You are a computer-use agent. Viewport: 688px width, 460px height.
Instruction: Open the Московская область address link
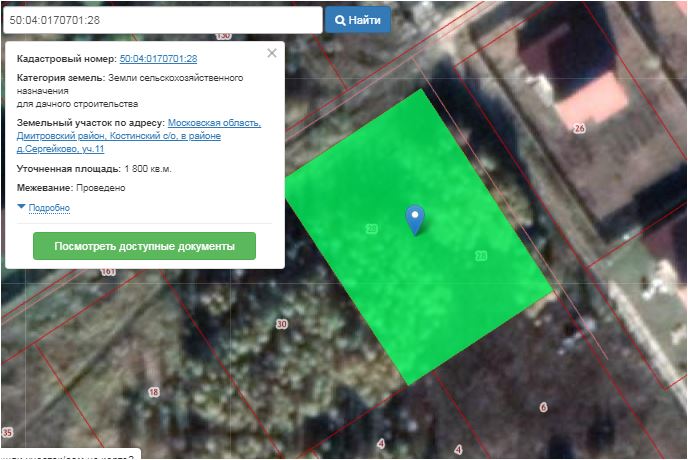214,123
